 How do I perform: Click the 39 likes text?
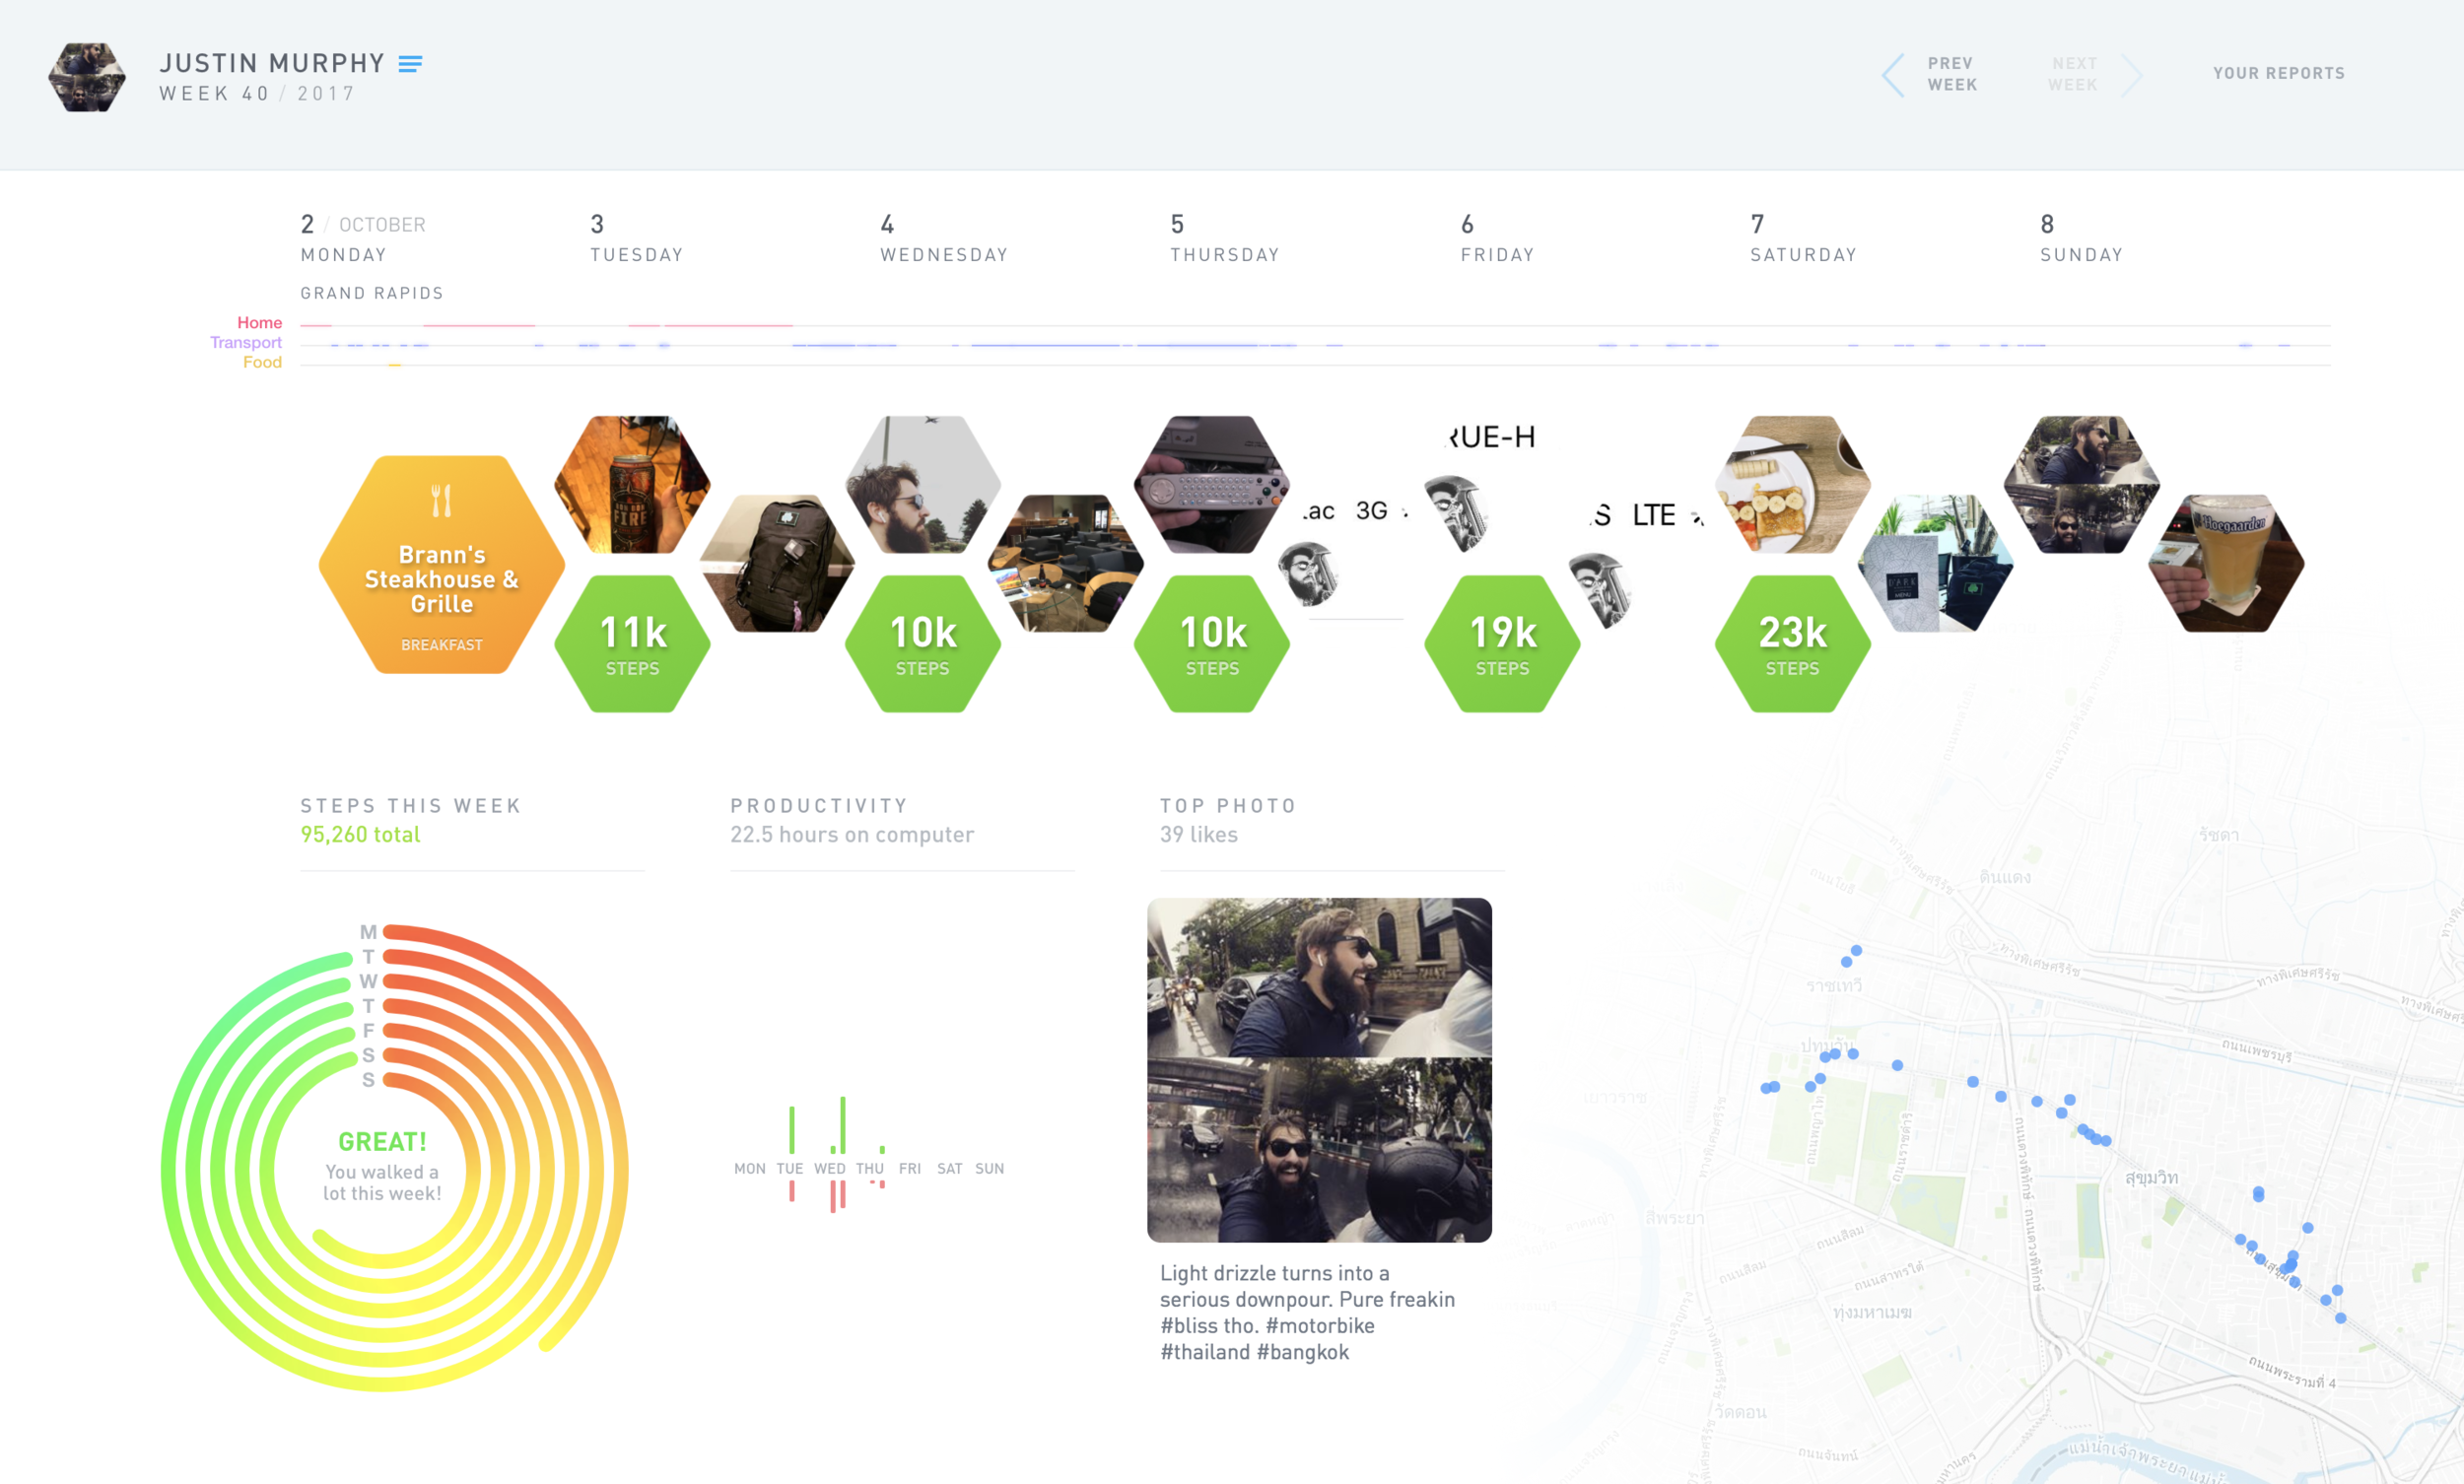tap(1198, 834)
